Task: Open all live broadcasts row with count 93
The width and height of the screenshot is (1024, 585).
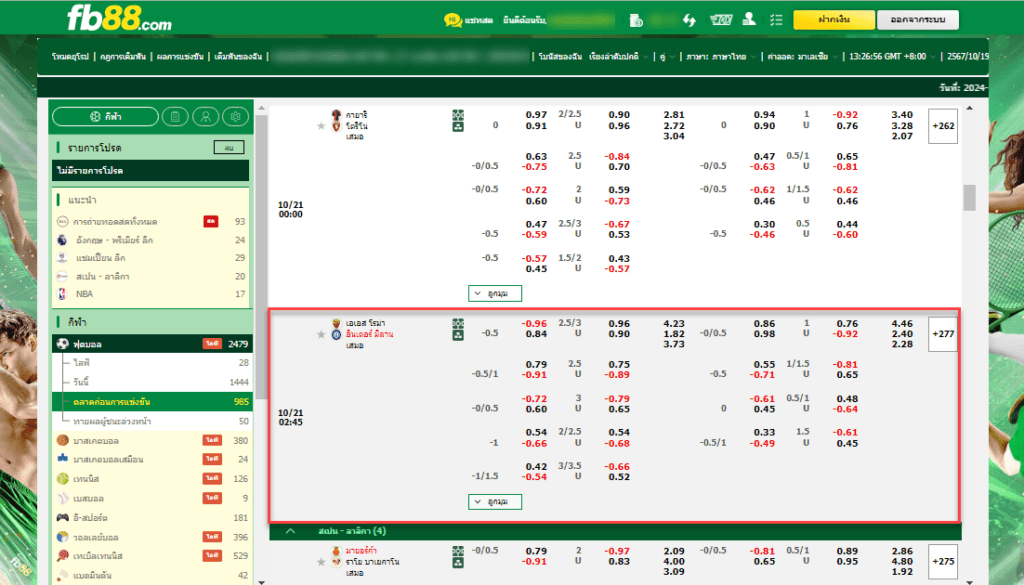Action: [x=151, y=221]
